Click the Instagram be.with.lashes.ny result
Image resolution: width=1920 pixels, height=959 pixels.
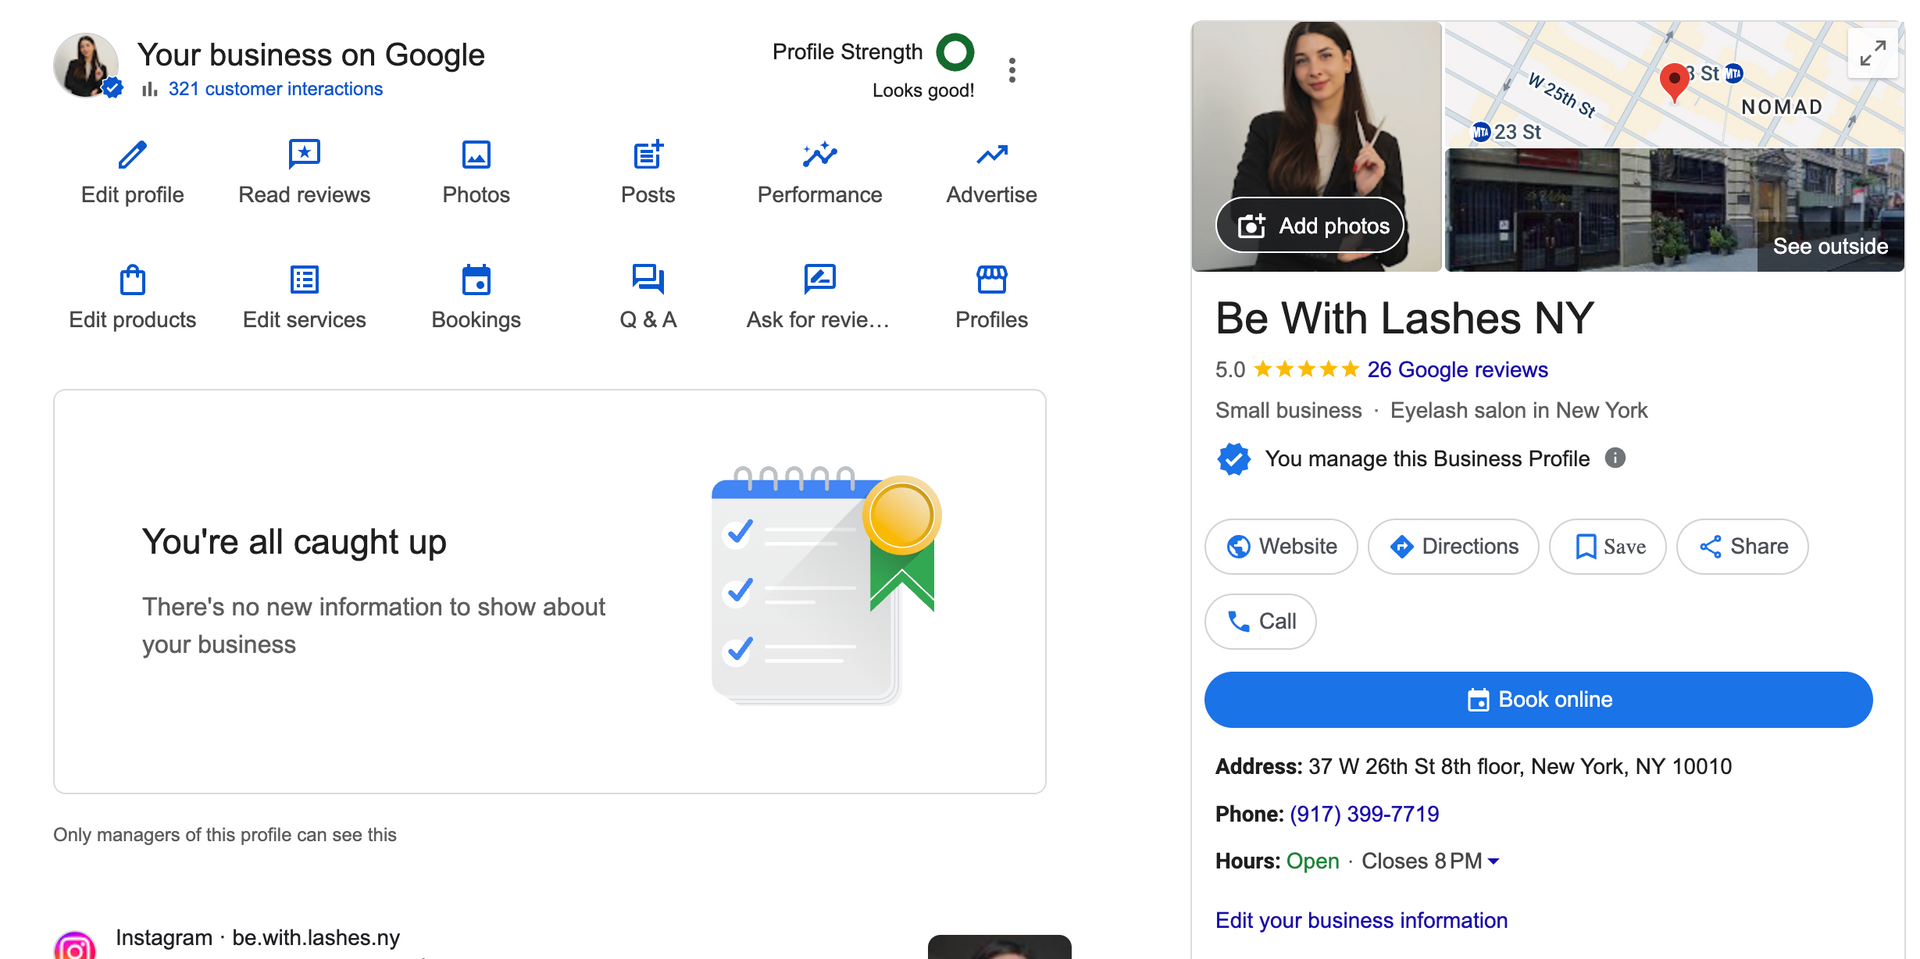pyautogui.click(x=258, y=938)
